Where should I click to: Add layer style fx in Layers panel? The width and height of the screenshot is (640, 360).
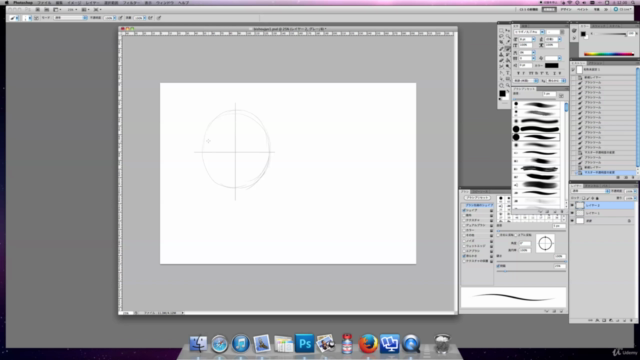click(597, 320)
